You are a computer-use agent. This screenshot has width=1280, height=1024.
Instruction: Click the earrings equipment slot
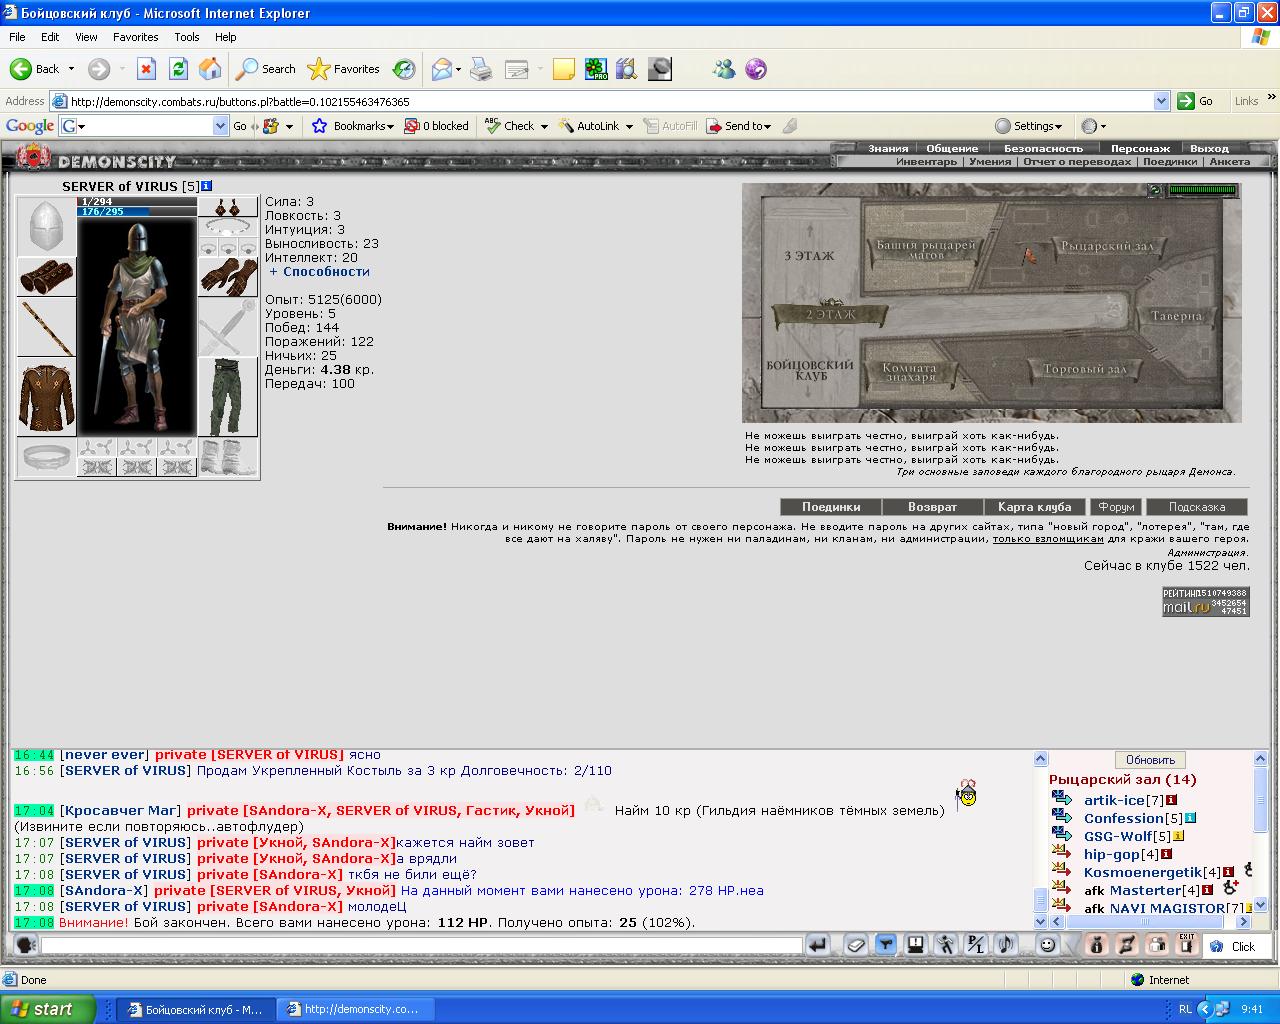[228, 207]
